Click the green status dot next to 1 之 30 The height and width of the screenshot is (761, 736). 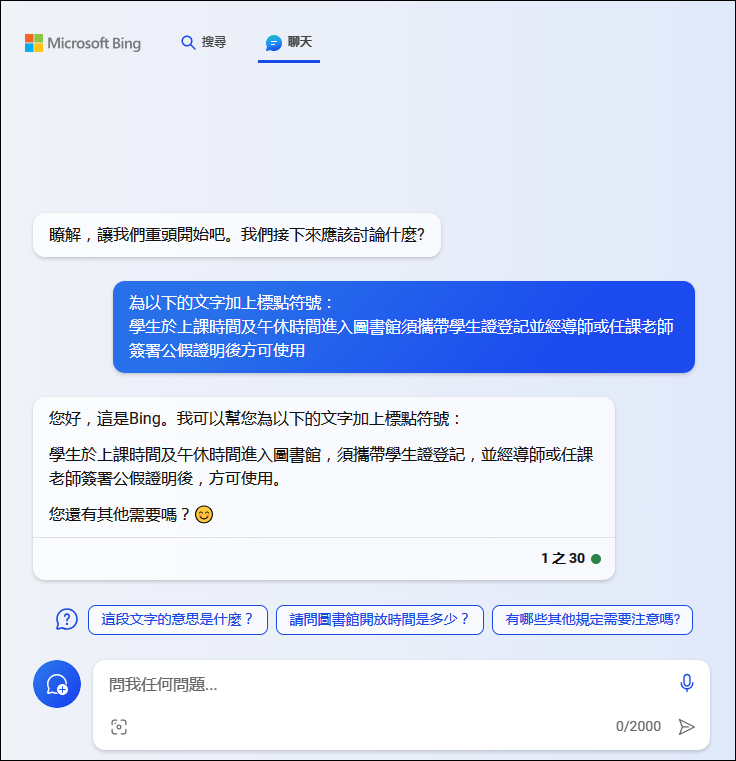tap(596, 559)
